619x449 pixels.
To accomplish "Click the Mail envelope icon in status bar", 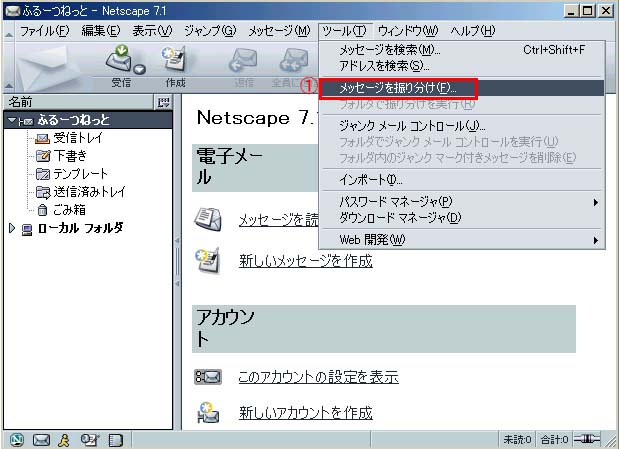I will [42, 440].
